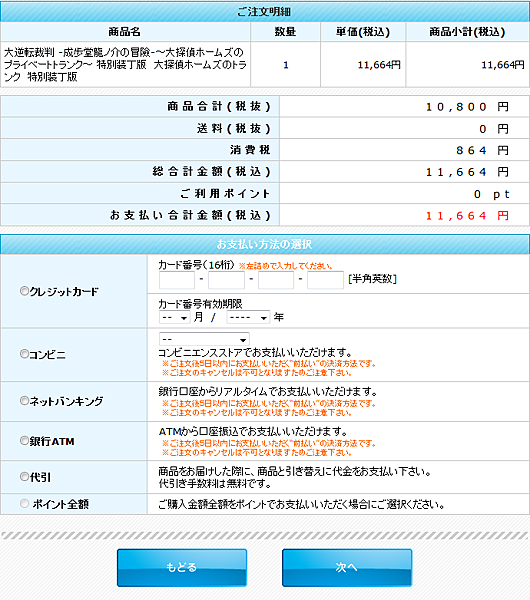Select 代引 cash on delivery option

24,477
